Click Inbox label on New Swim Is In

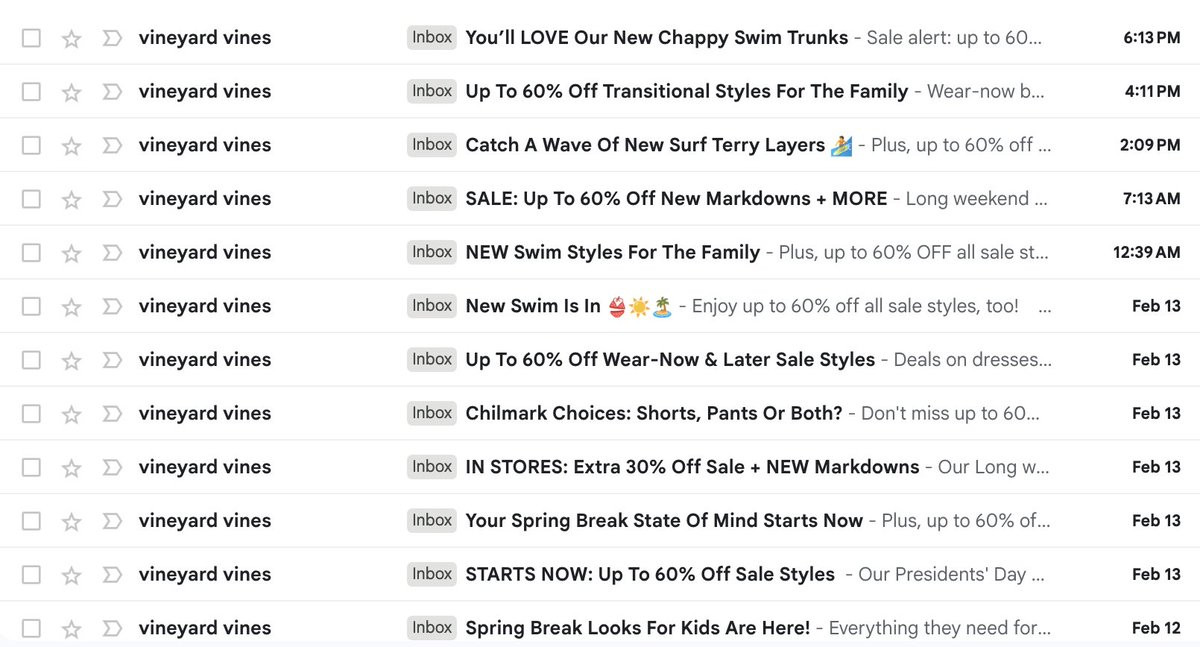point(432,306)
